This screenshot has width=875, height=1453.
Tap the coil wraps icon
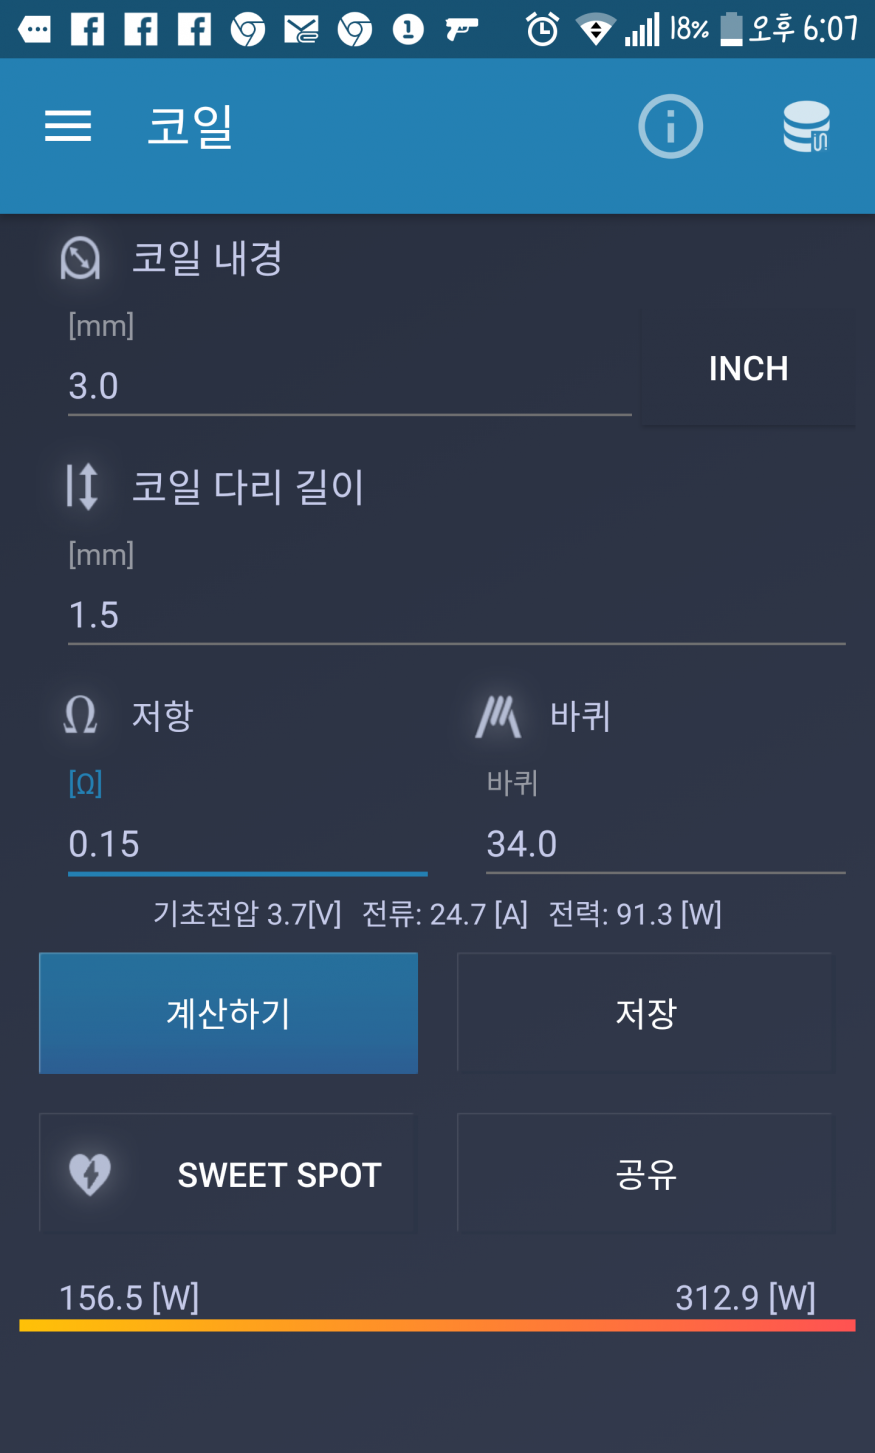coord(498,716)
